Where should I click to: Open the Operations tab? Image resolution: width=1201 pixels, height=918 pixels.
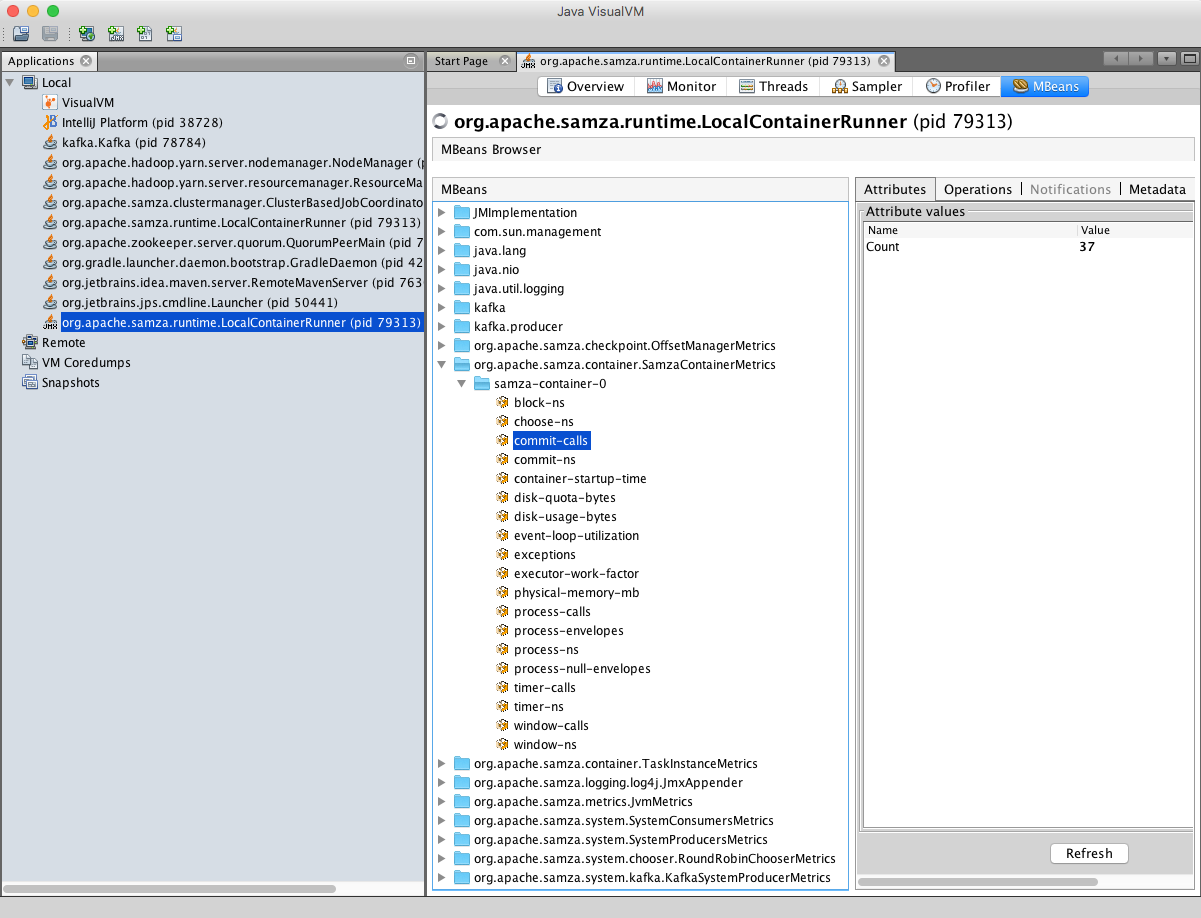977,189
